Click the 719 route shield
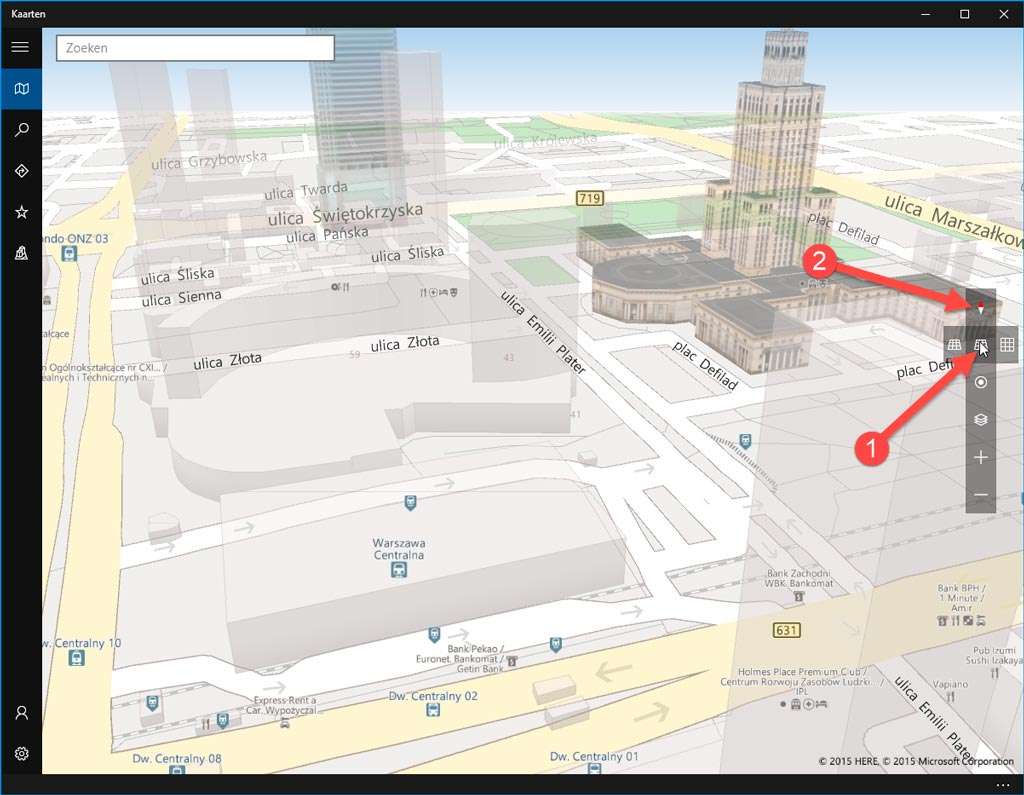The height and width of the screenshot is (795, 1024). 590,197
